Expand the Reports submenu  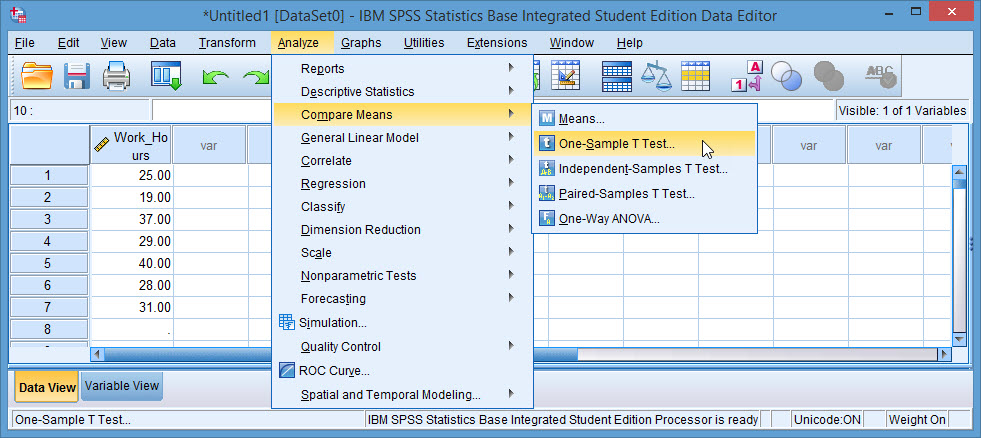pyautogui.click(x=402, y=68)
